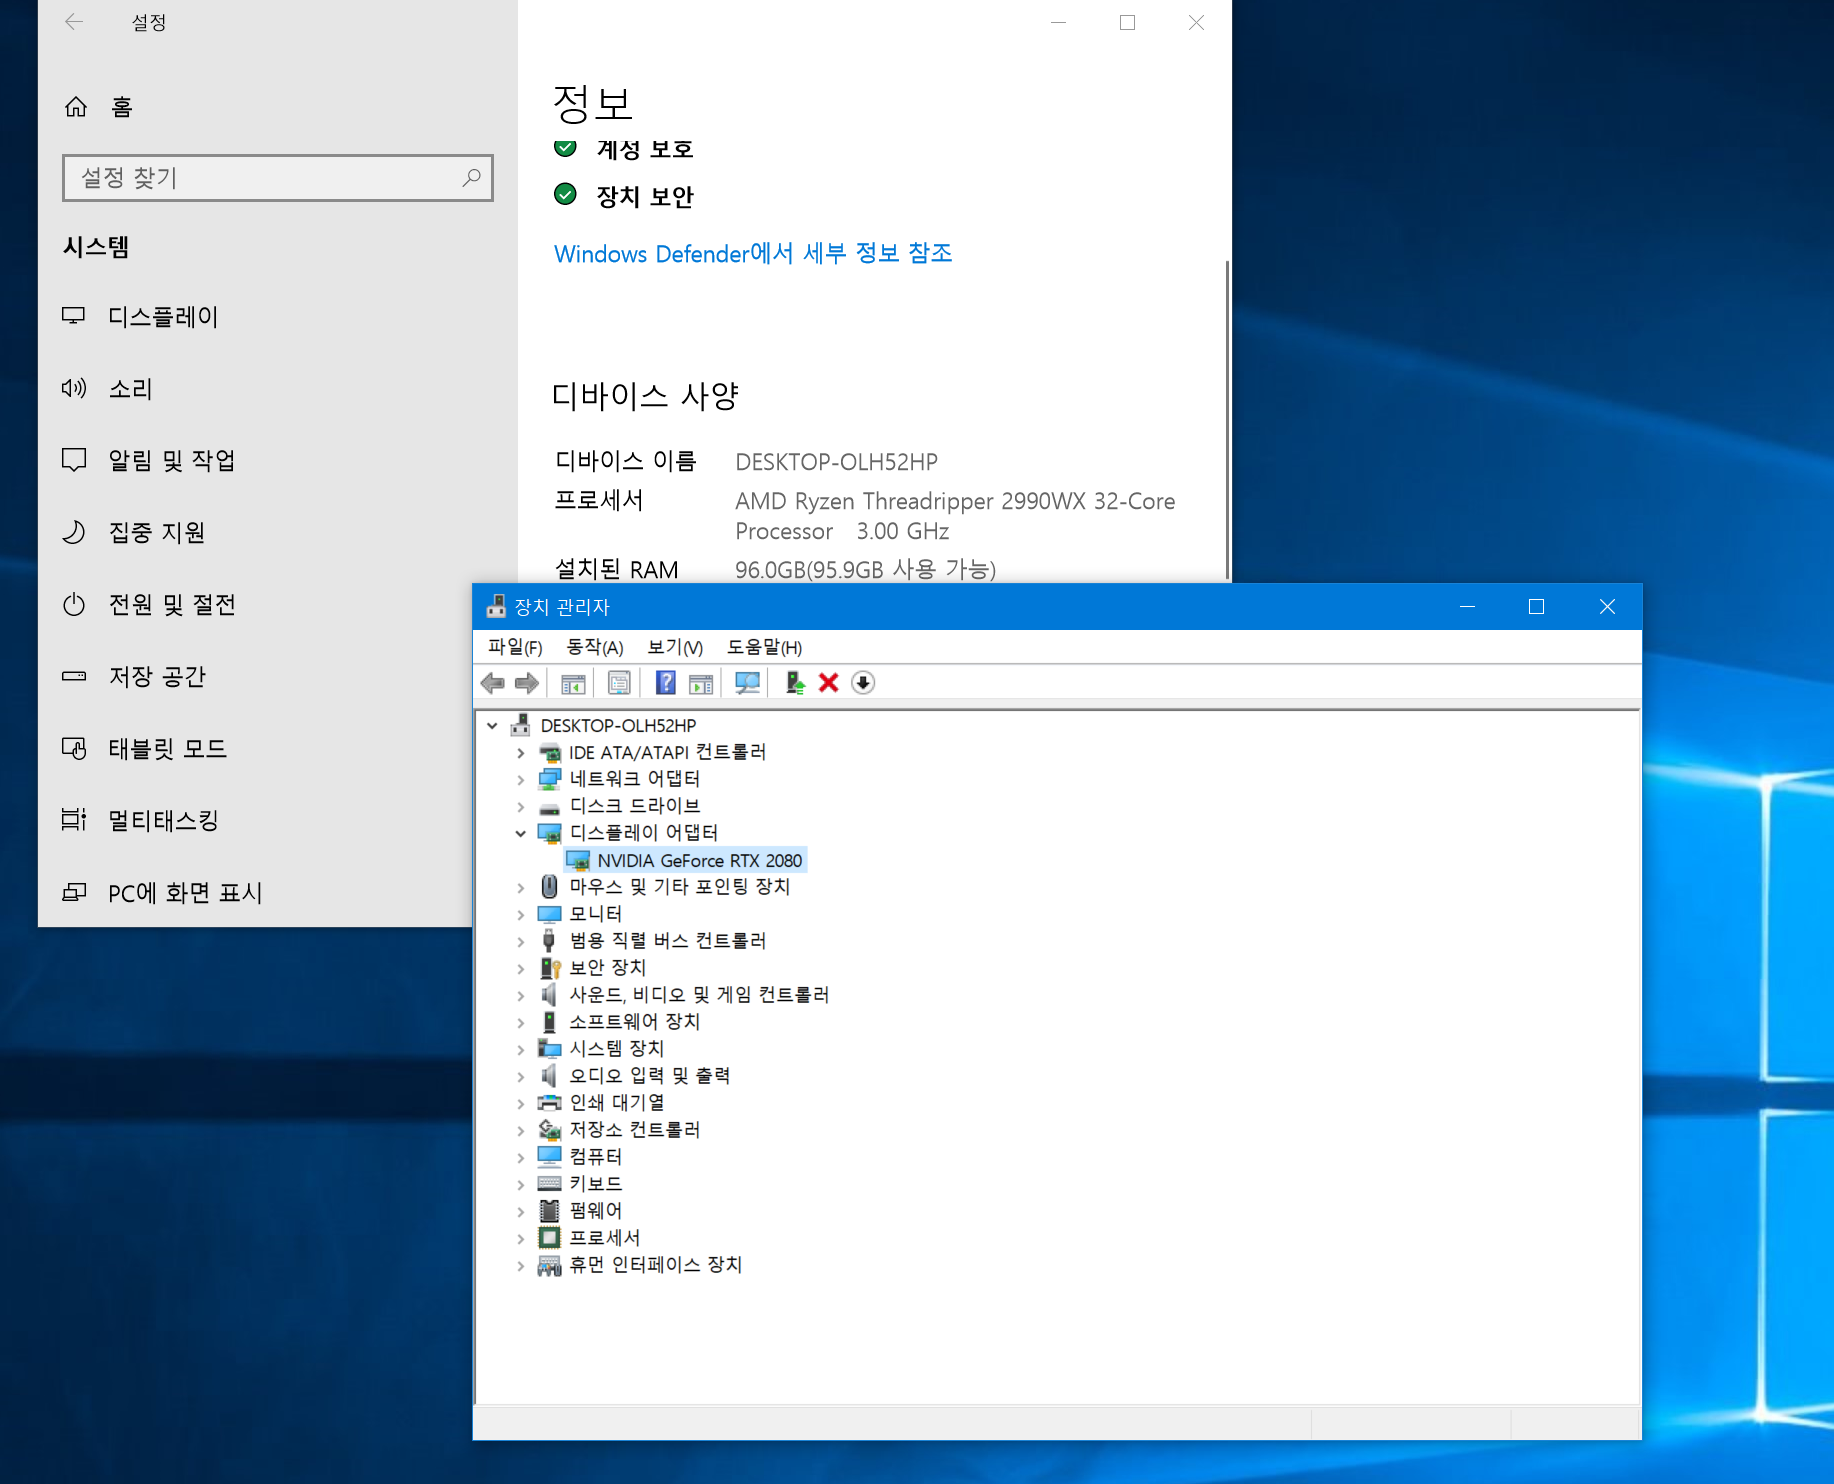Screen dimensions: 1834x1484
Task: Open the 보기(V) menu
Action: click(675, 648)
